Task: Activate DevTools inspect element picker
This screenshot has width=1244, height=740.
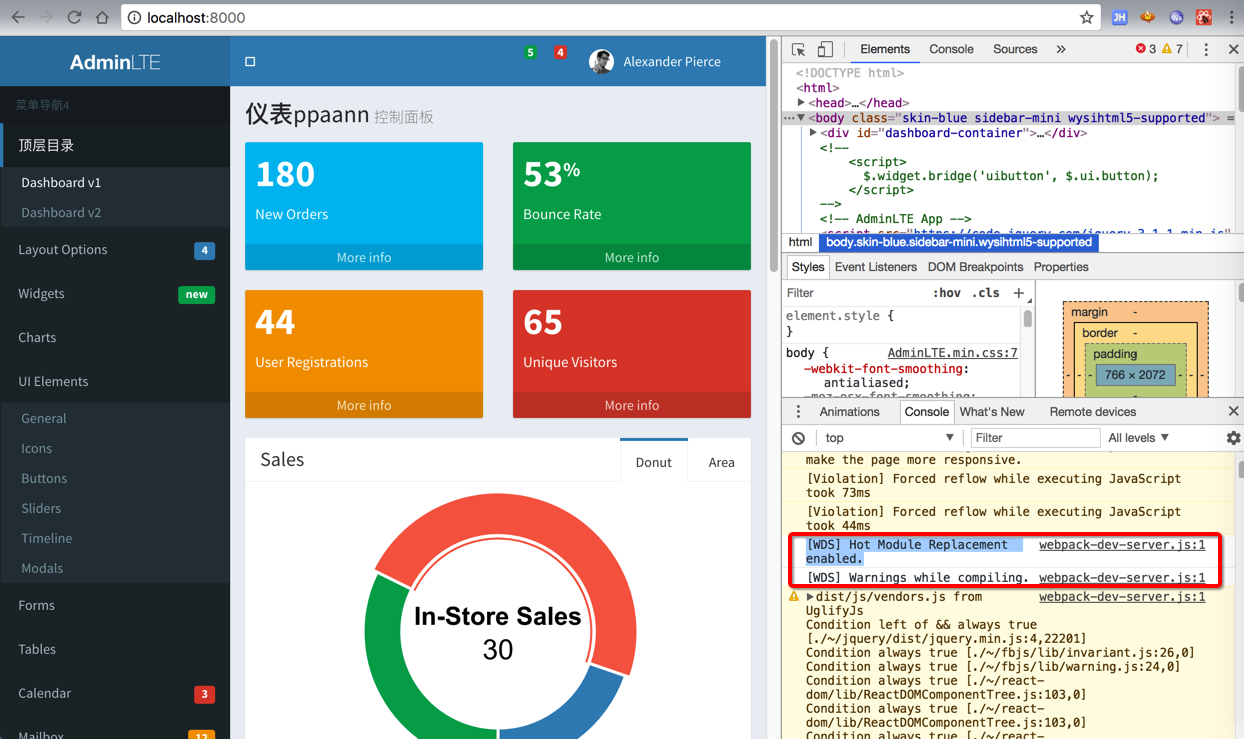Action: [798, 49]
